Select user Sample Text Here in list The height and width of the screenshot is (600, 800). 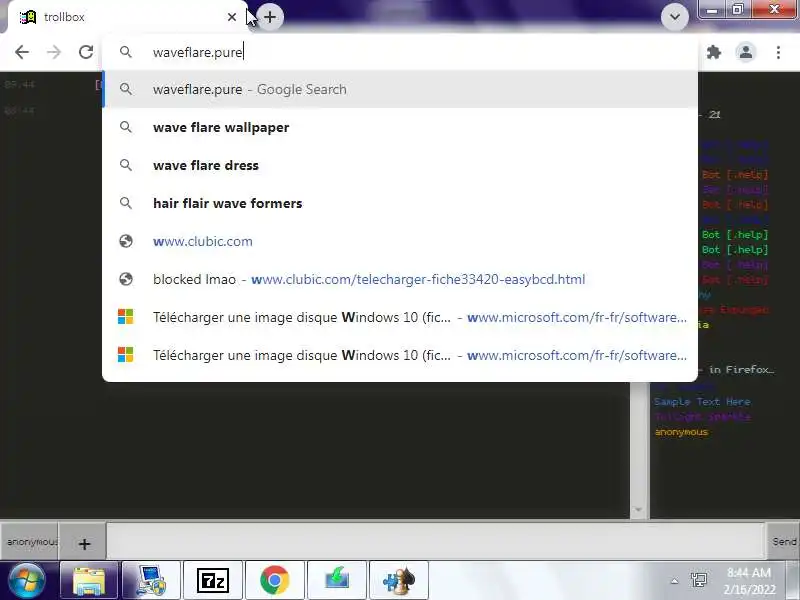point(702,402)
